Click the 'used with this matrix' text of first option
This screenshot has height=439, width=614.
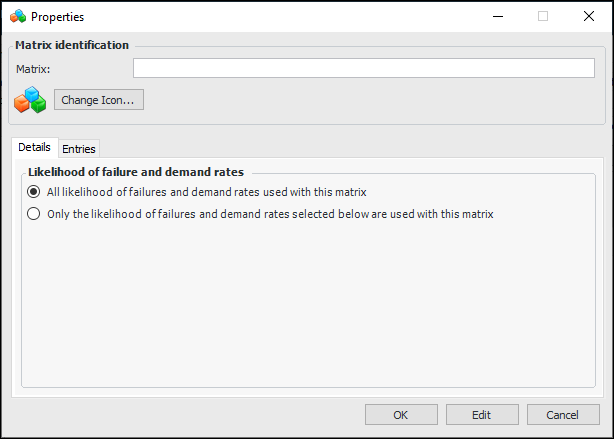click(x=313, y=191)
